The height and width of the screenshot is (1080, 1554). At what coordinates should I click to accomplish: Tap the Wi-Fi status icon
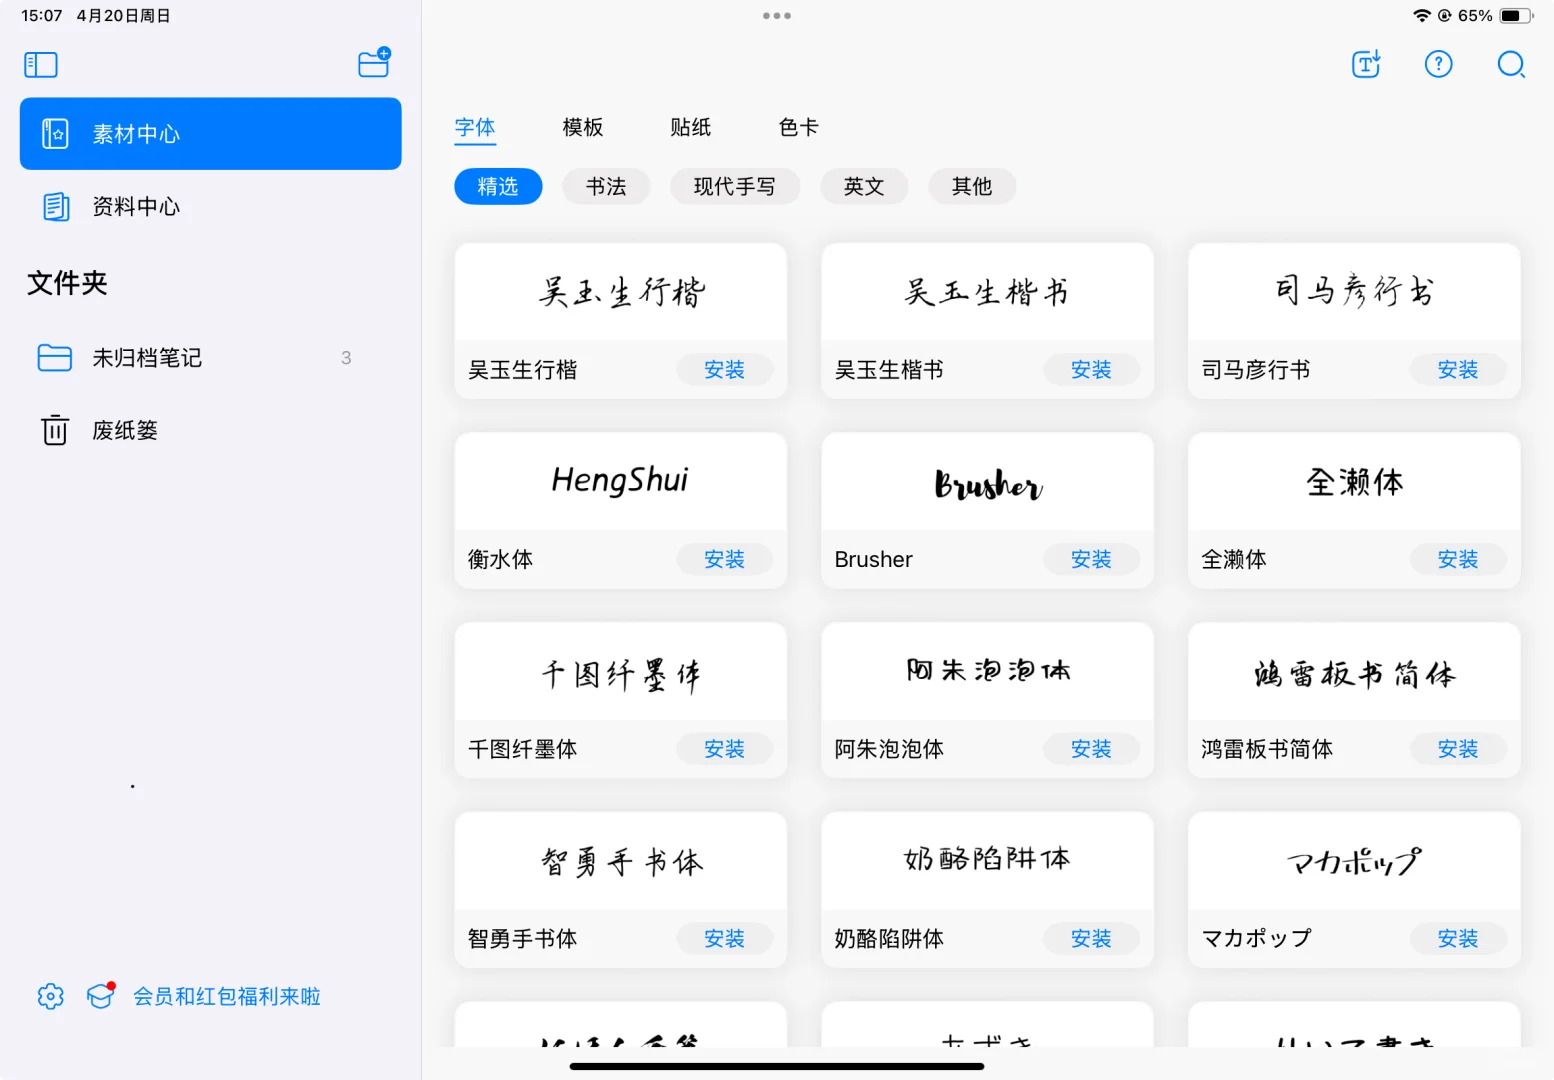(1421, 16)
